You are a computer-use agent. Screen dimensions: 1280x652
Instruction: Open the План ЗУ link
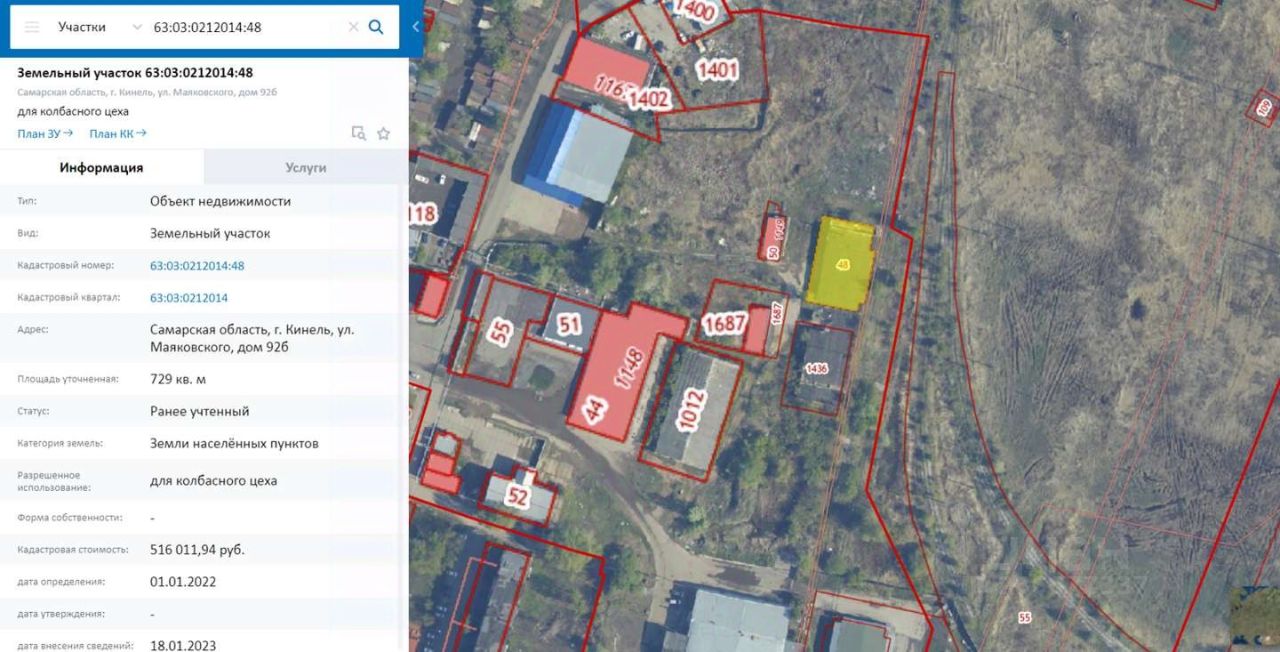(45, 133)
